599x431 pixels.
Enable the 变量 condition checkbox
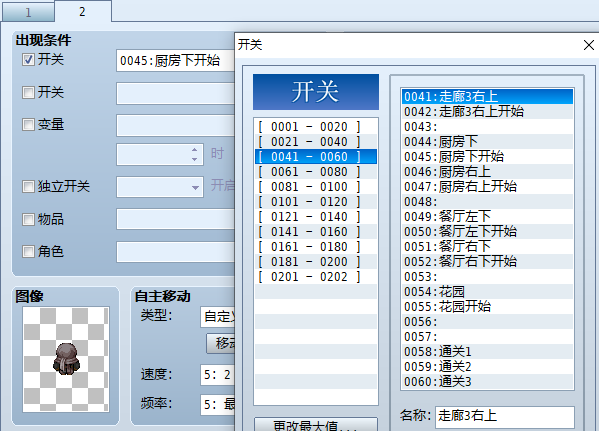pyautogui.click(x=28, y=125)
